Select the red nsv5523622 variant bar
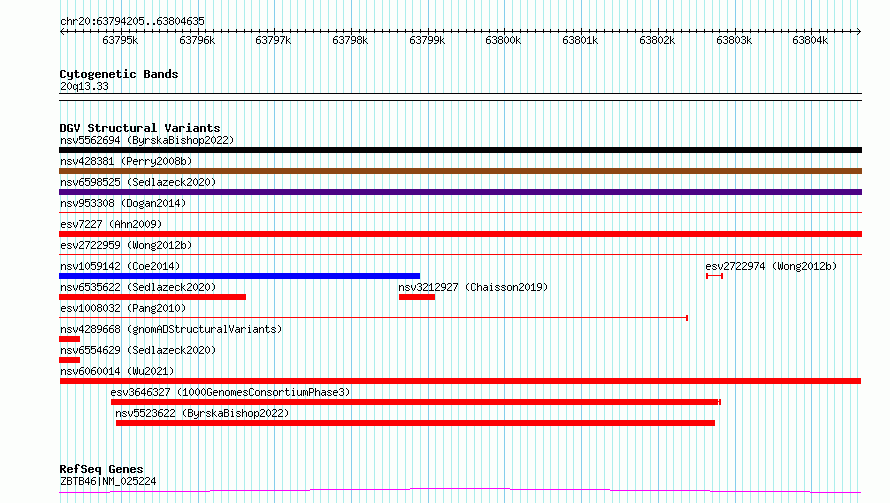Image resolution: width=890 pixels, height=503 pixels. [x=415, y=423]
